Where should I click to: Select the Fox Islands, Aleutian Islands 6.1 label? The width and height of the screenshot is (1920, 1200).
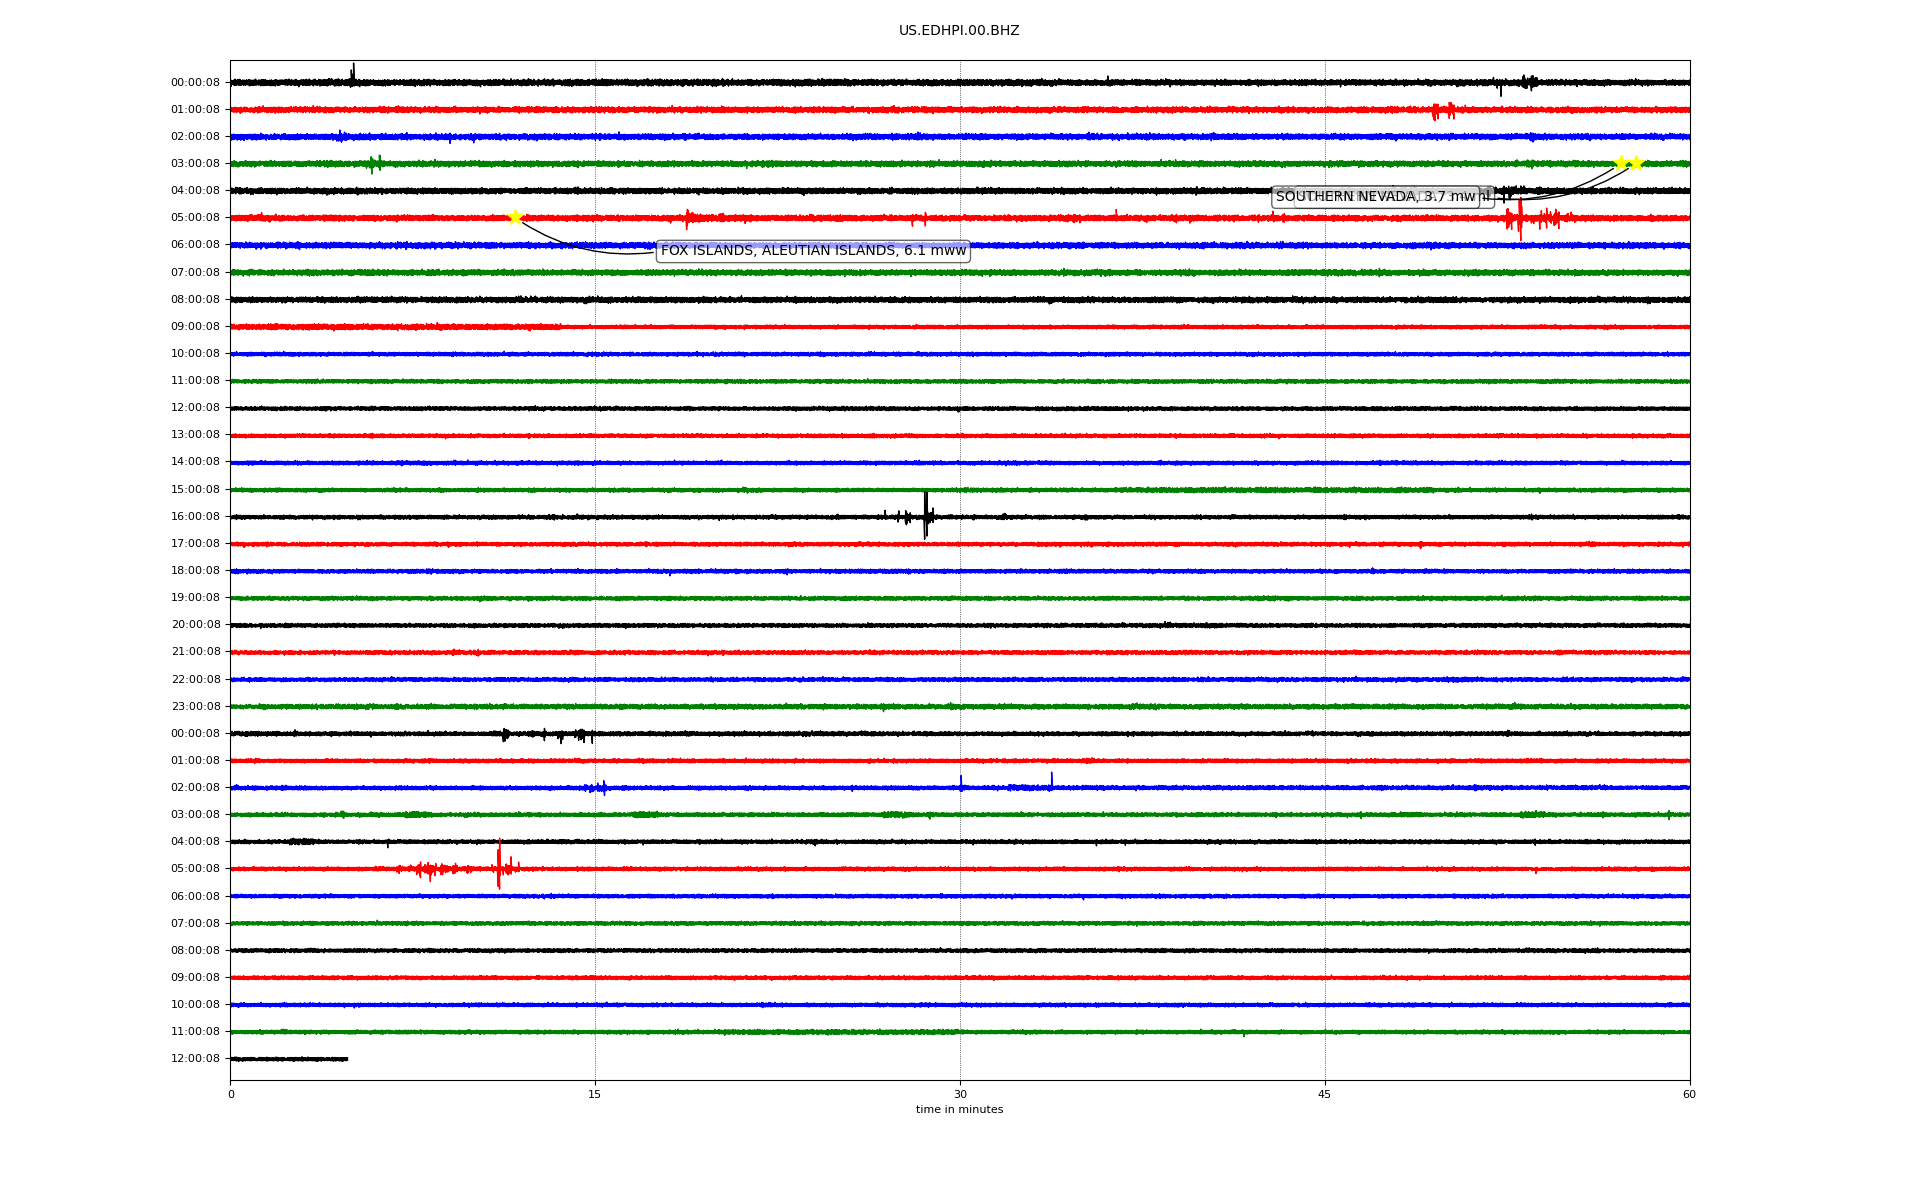[x=812, y=251]
